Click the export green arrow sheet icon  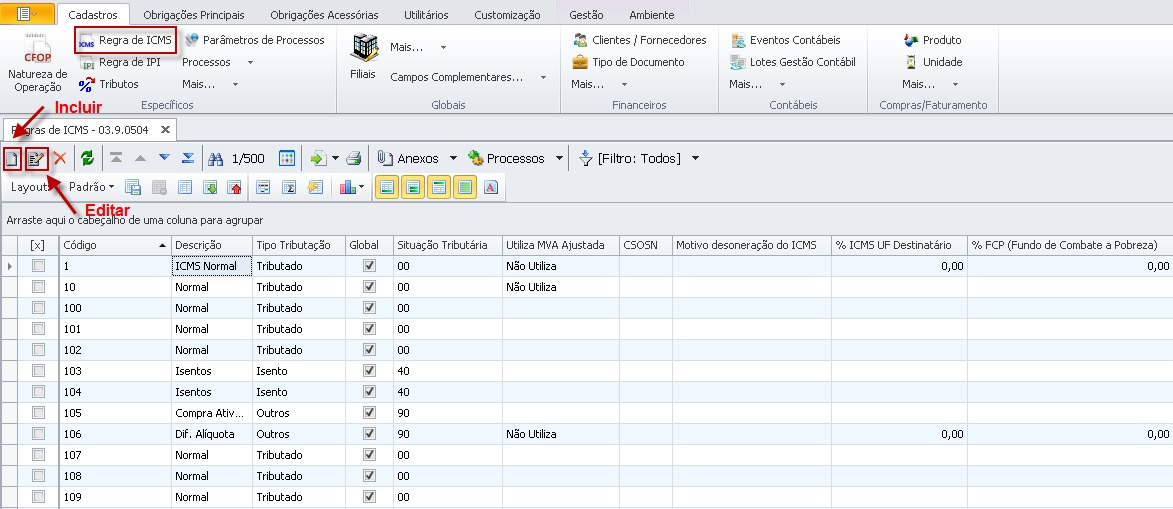[319, 159]
